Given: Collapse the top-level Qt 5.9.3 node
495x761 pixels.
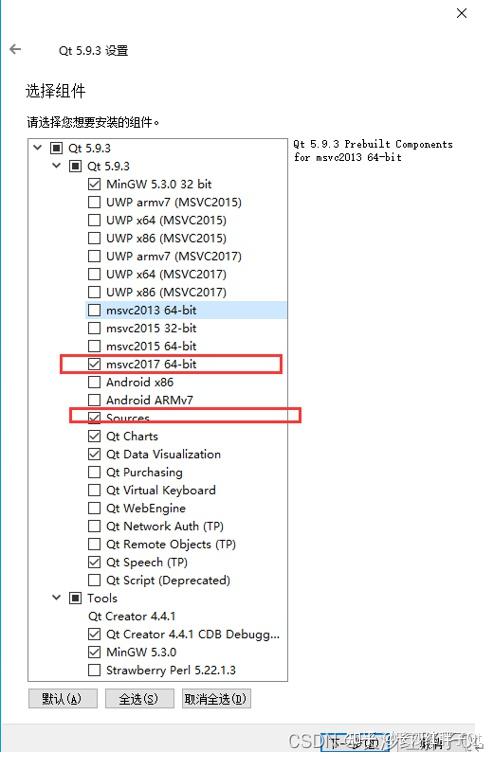Looking at the screenshot, I should [x=38, y=147].
